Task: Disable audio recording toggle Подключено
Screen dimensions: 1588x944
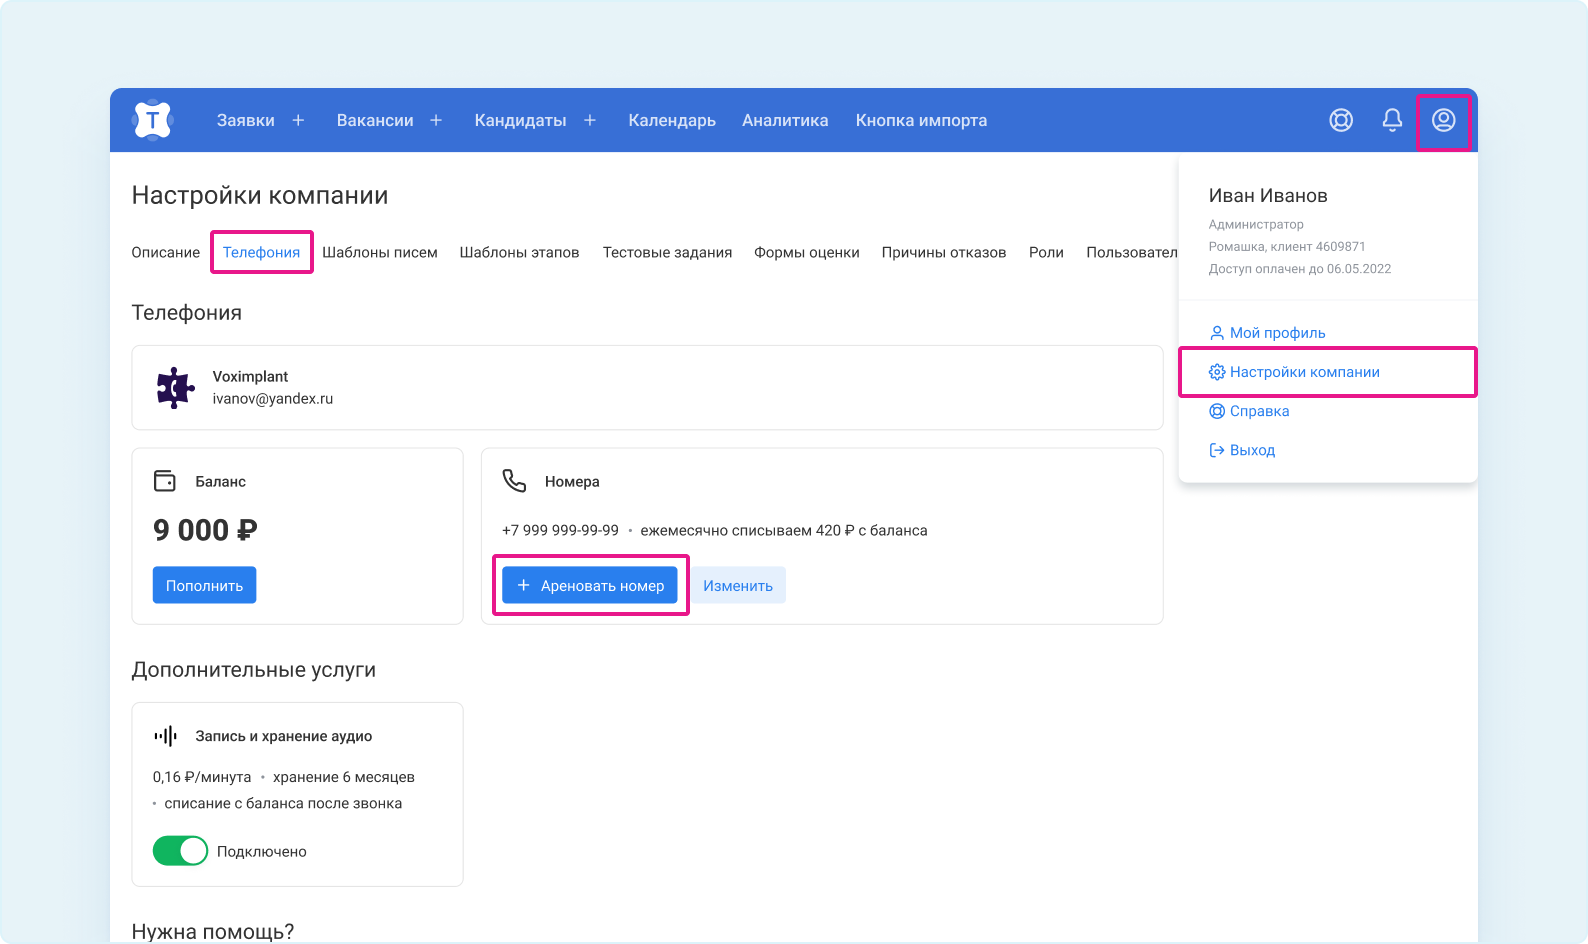Action: (x=180, y=851)
